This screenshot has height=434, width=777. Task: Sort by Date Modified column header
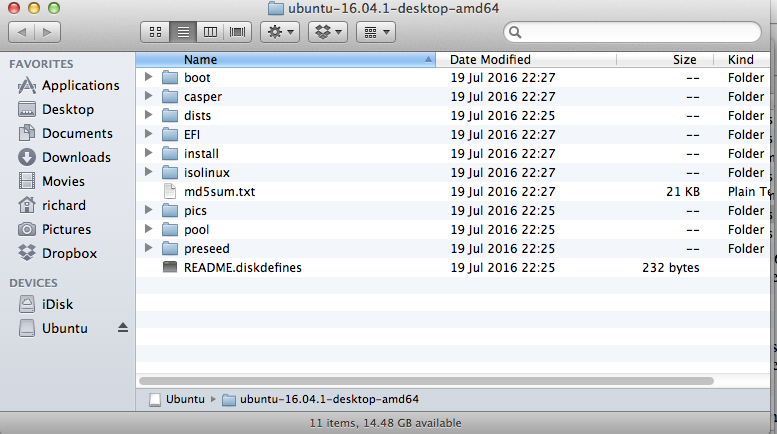point(526,59)
